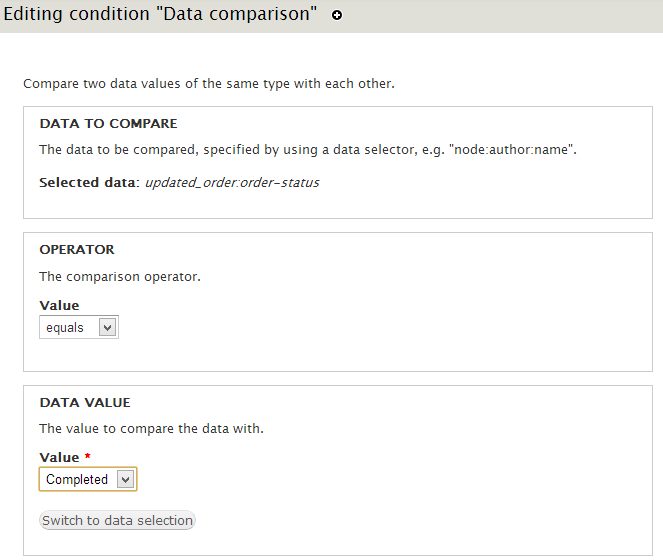The height and width of the screenshot is (560, 663).
Task: Open the "Completed" value dropdown
Action: pyautogui.click(x=87, y=479)
